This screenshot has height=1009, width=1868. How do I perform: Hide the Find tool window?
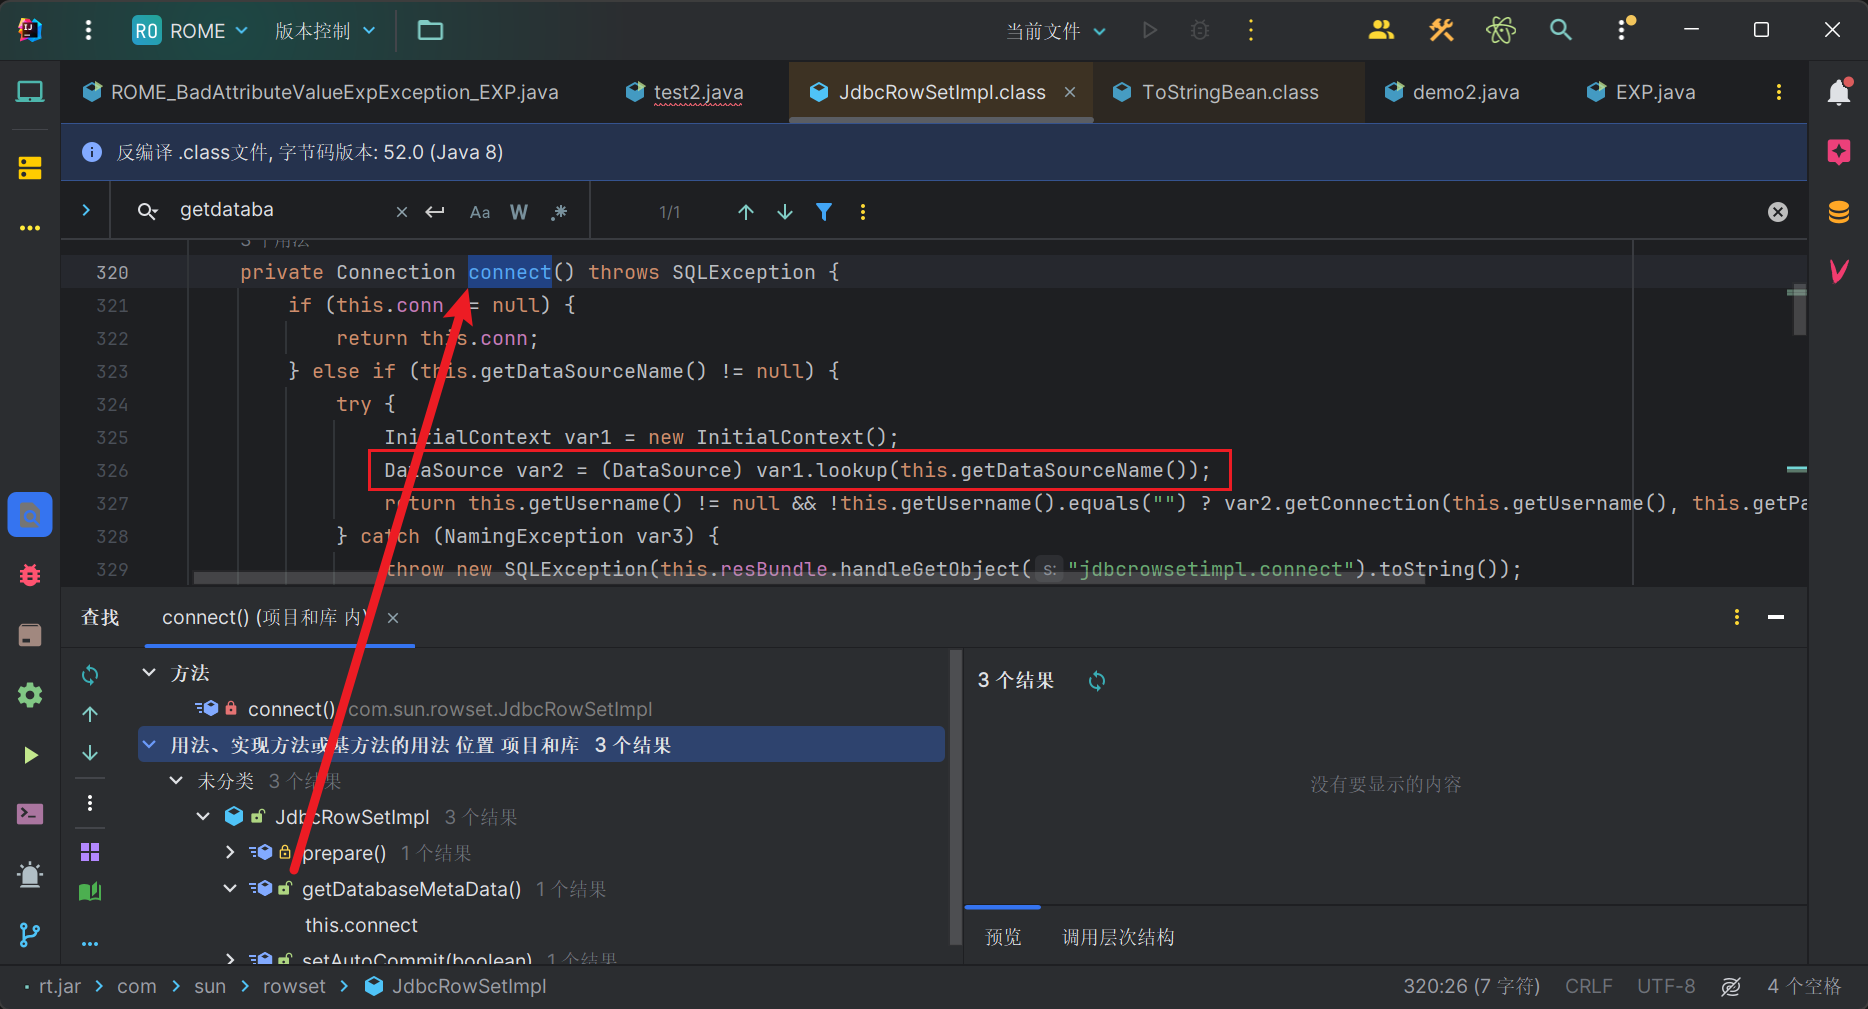tap(1776, 617)
